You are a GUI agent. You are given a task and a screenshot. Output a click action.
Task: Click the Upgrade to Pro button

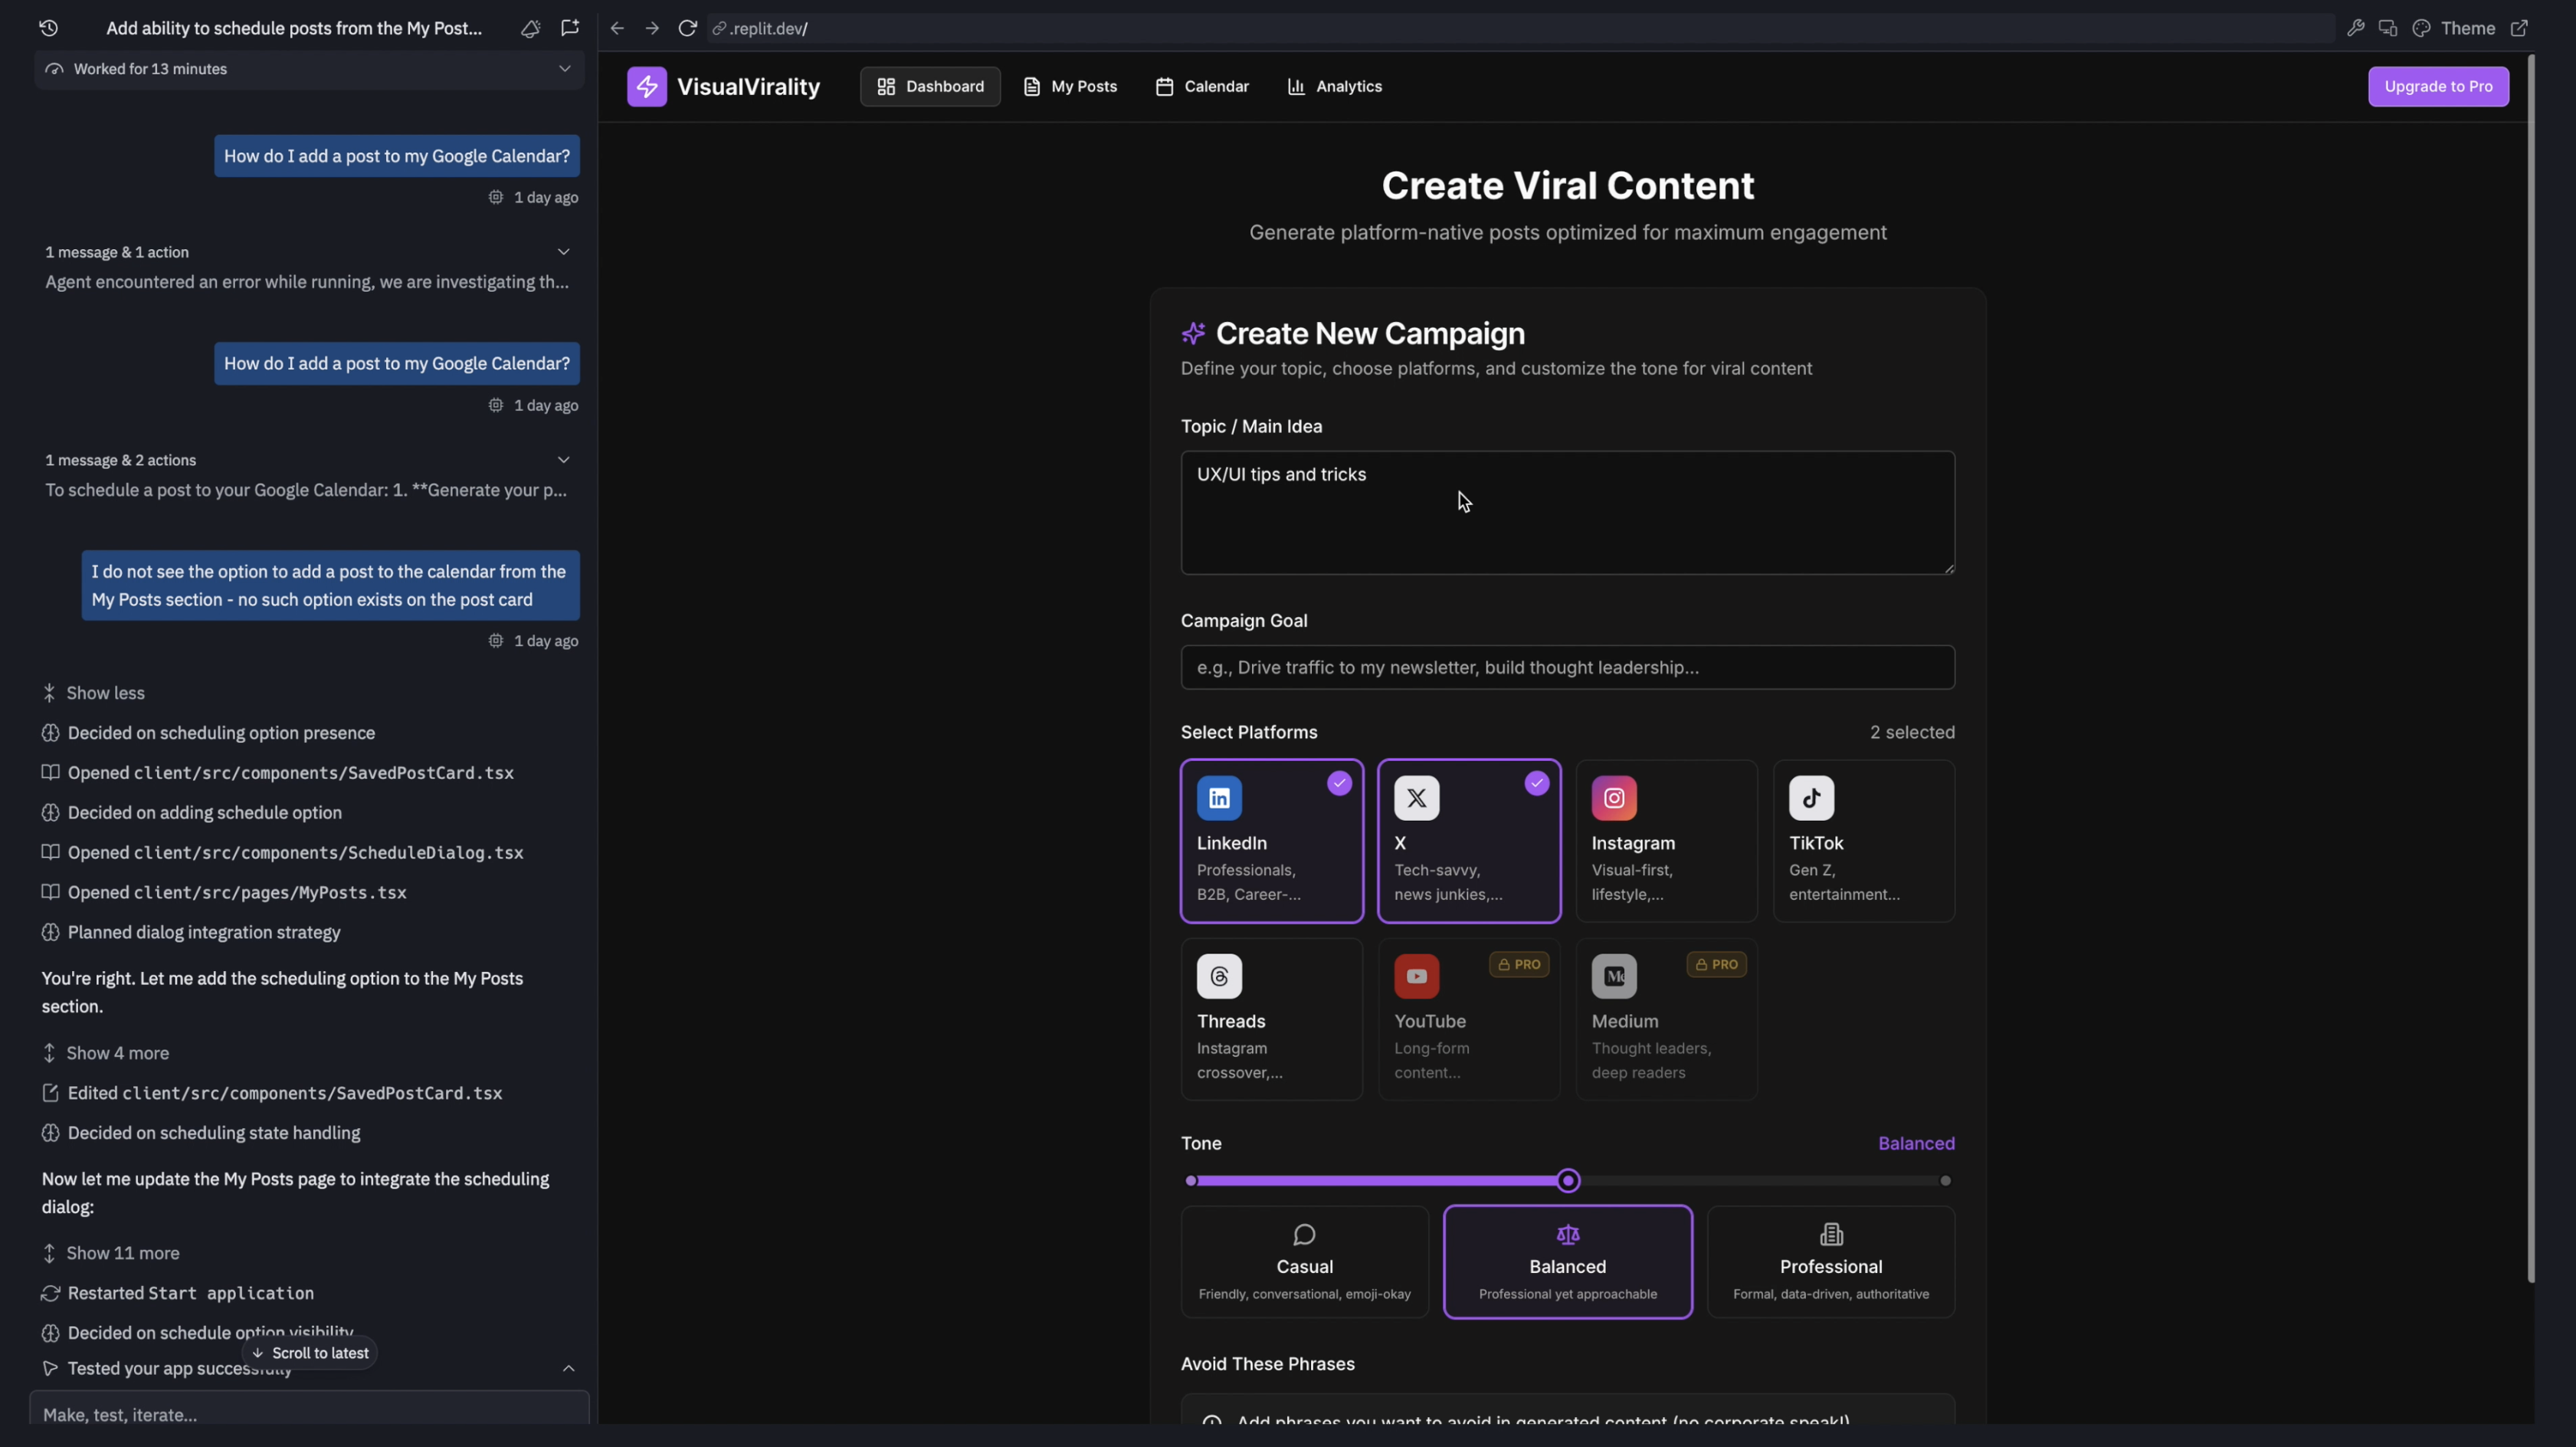(x=2438, y=86)
